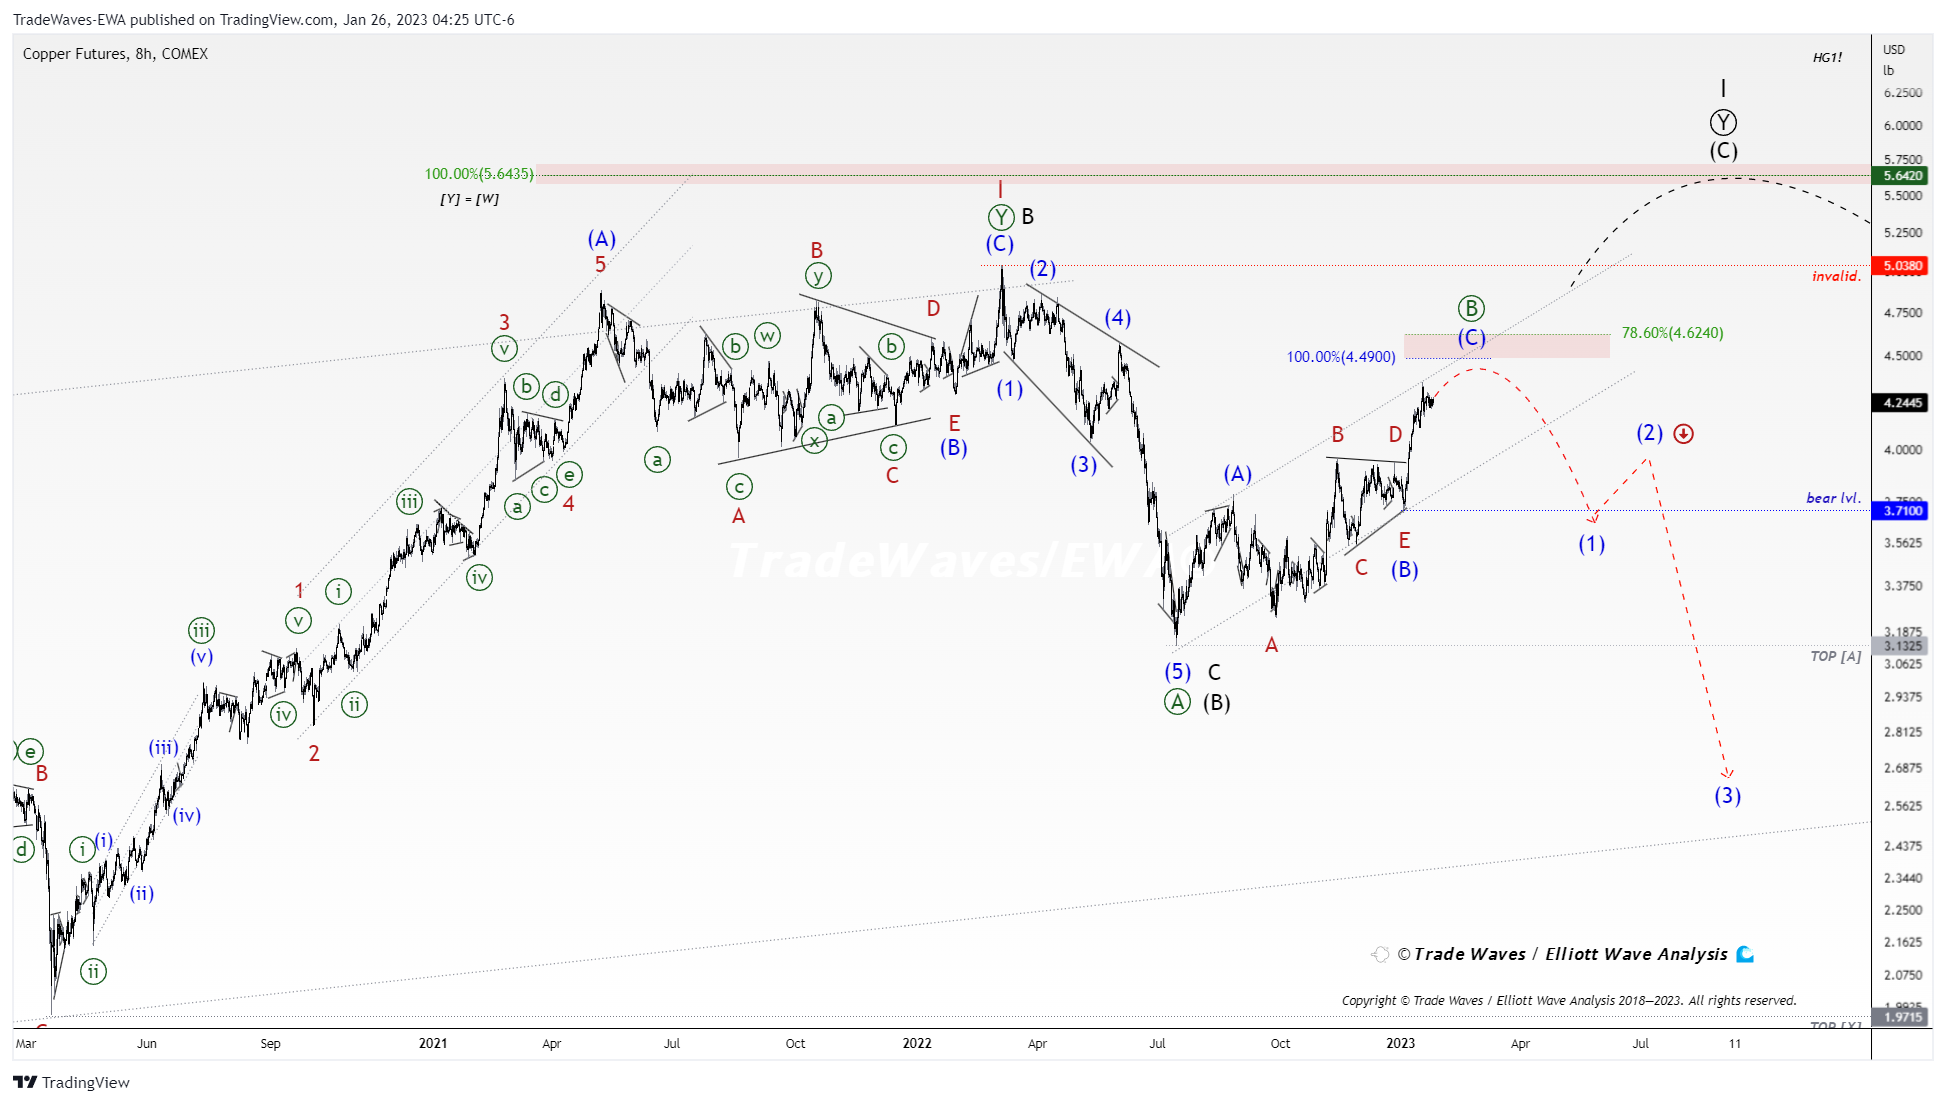Image resolution: width=1946 pixels, height=1104 pixels.
Task: Click the 2022 label on the time axis
Action: pyautogui.click(x=917, y=1043)
